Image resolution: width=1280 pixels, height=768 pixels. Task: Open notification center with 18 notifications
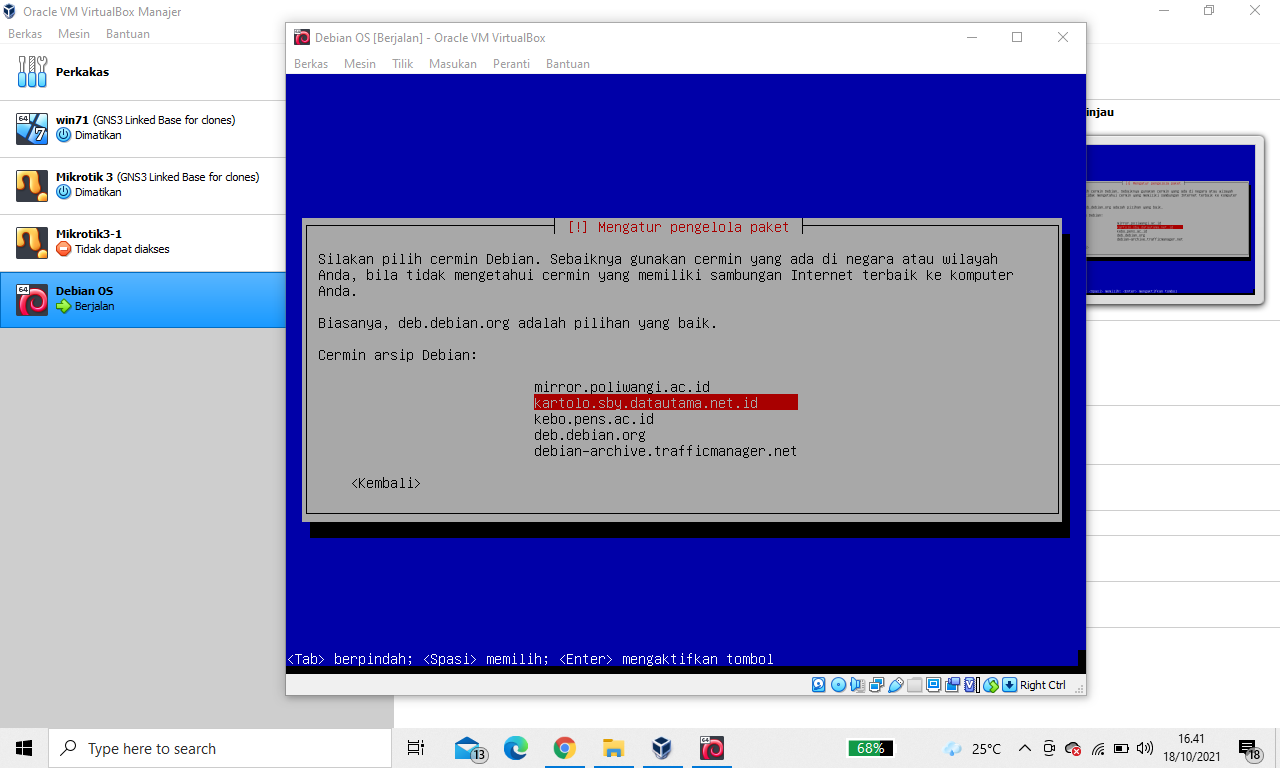point(1250,748)
